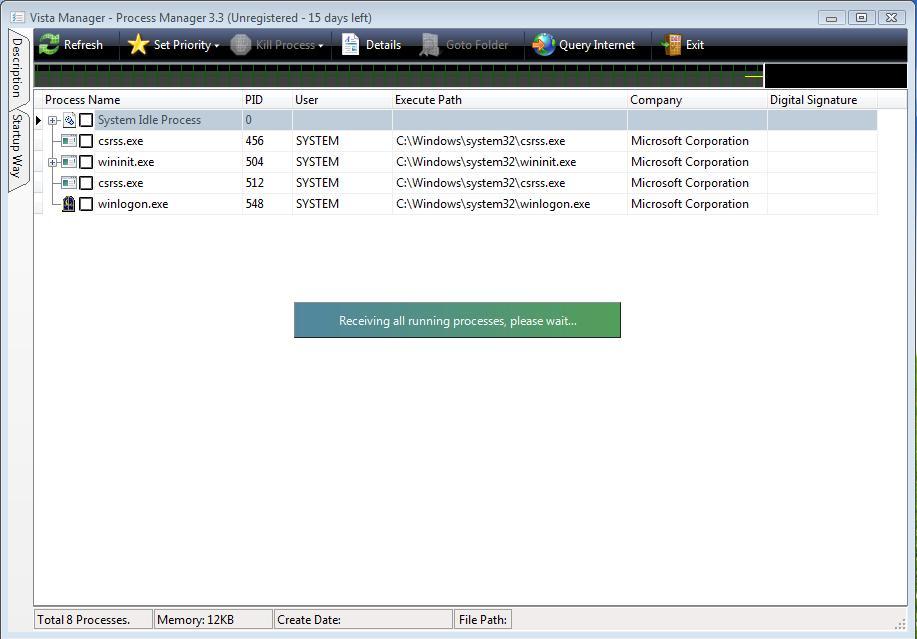Viewport: 917px width, 639px height.
Task: Click the receiving processes progress banner
Action: (x=456, y=319)
